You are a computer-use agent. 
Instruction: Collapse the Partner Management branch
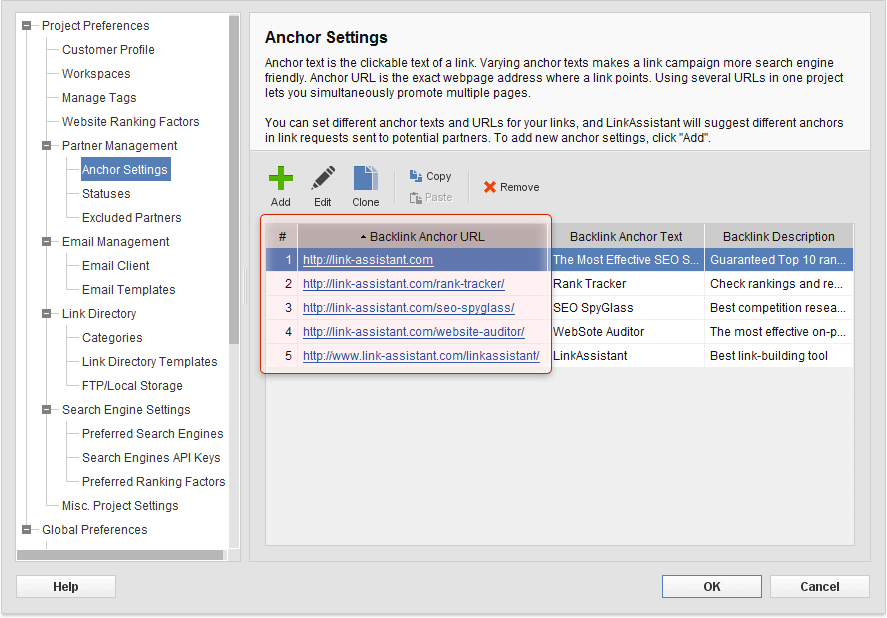pyautogui.click(x=44, y=145)
